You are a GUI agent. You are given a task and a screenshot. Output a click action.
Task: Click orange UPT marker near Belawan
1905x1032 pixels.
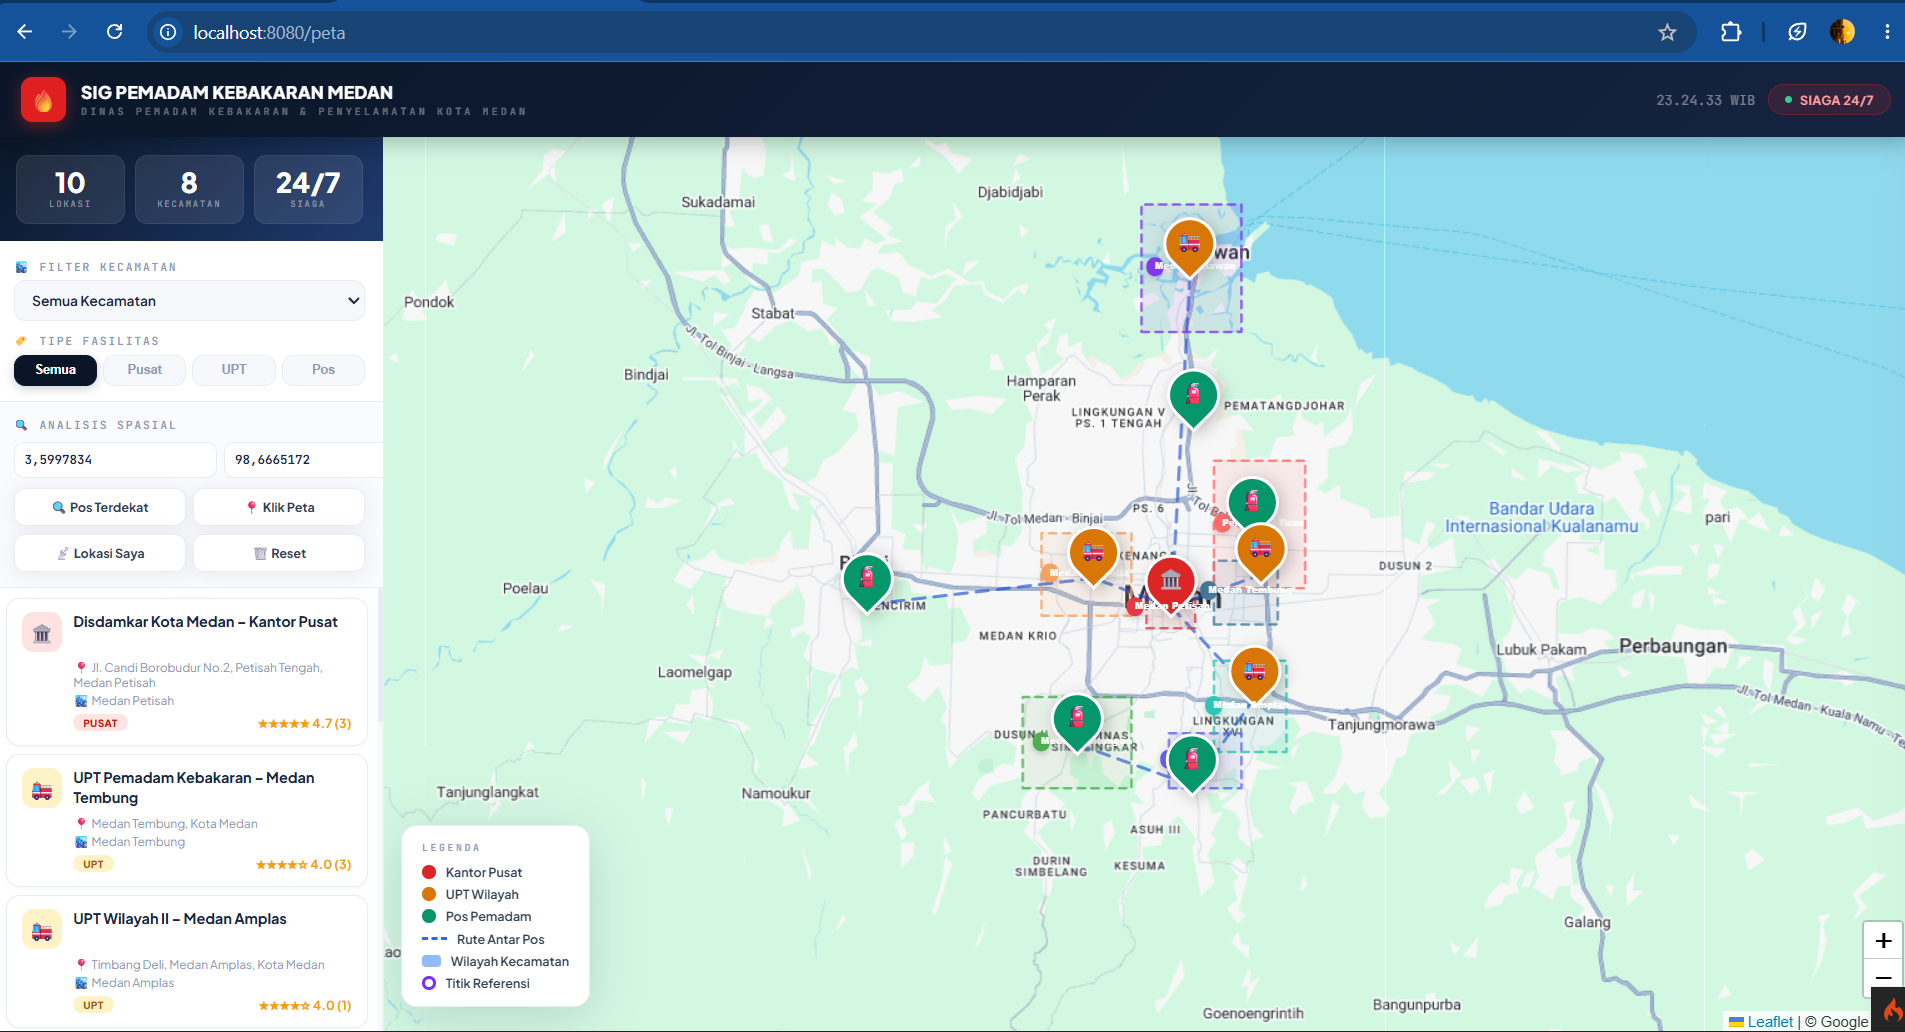pos(1189,245)
